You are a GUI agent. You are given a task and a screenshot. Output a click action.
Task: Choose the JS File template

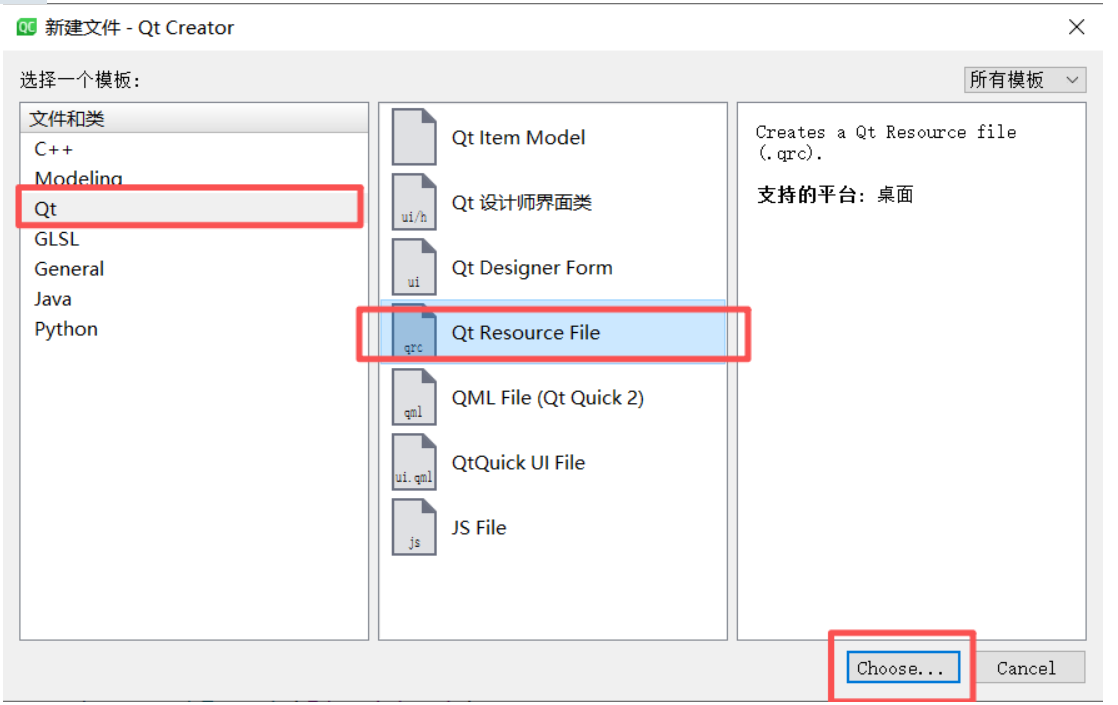point(553,528)
